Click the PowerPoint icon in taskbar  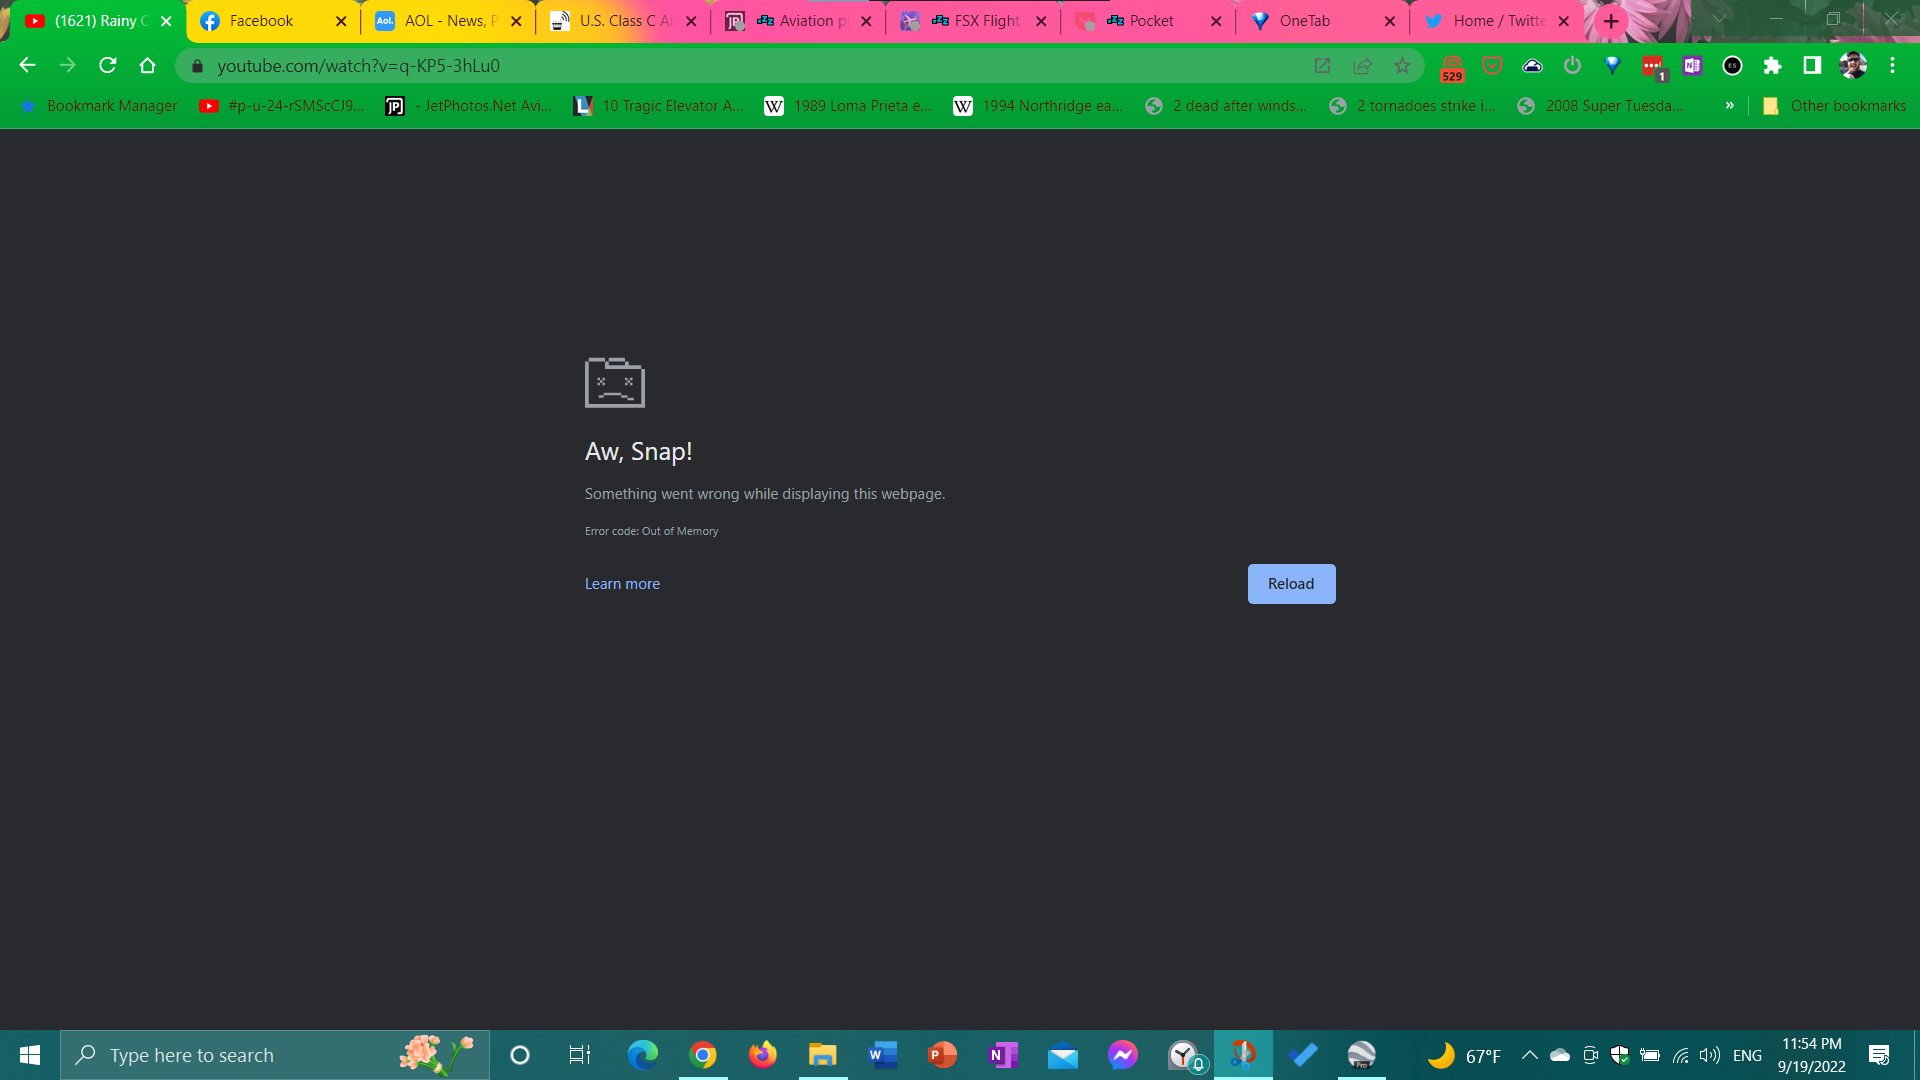(x=942, y=1055)
